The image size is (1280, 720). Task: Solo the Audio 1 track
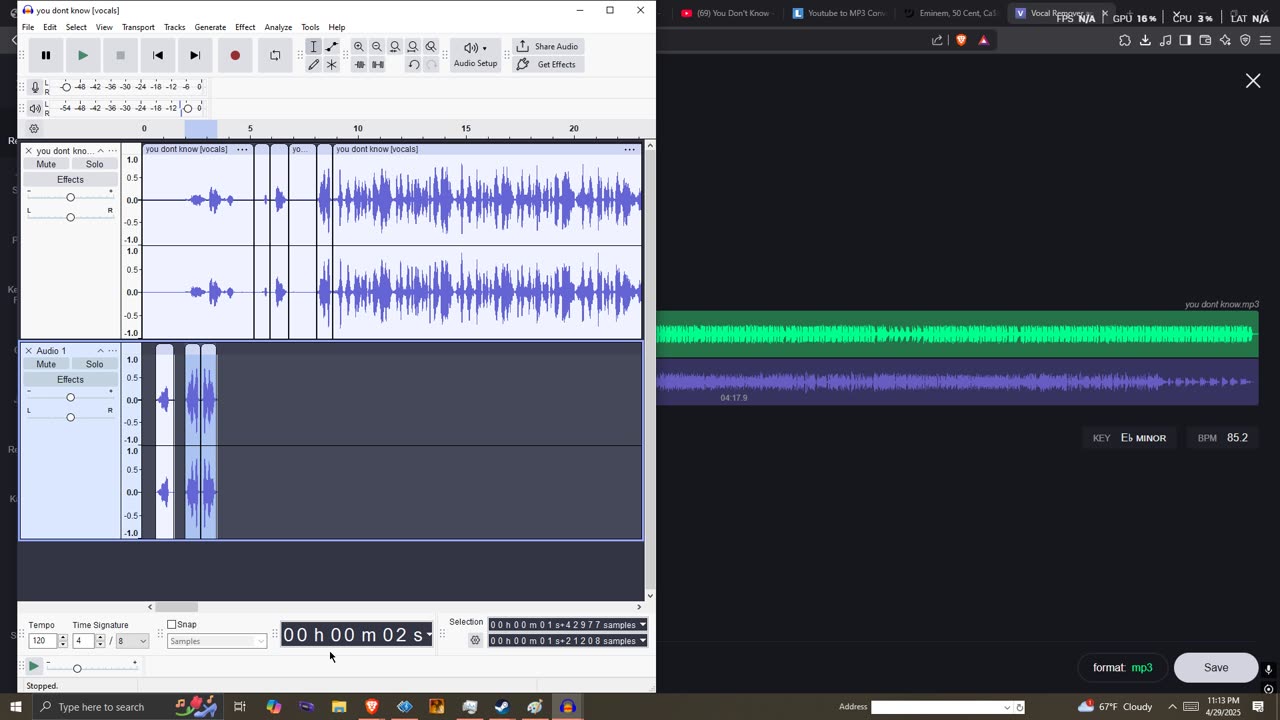click(94, 364)
